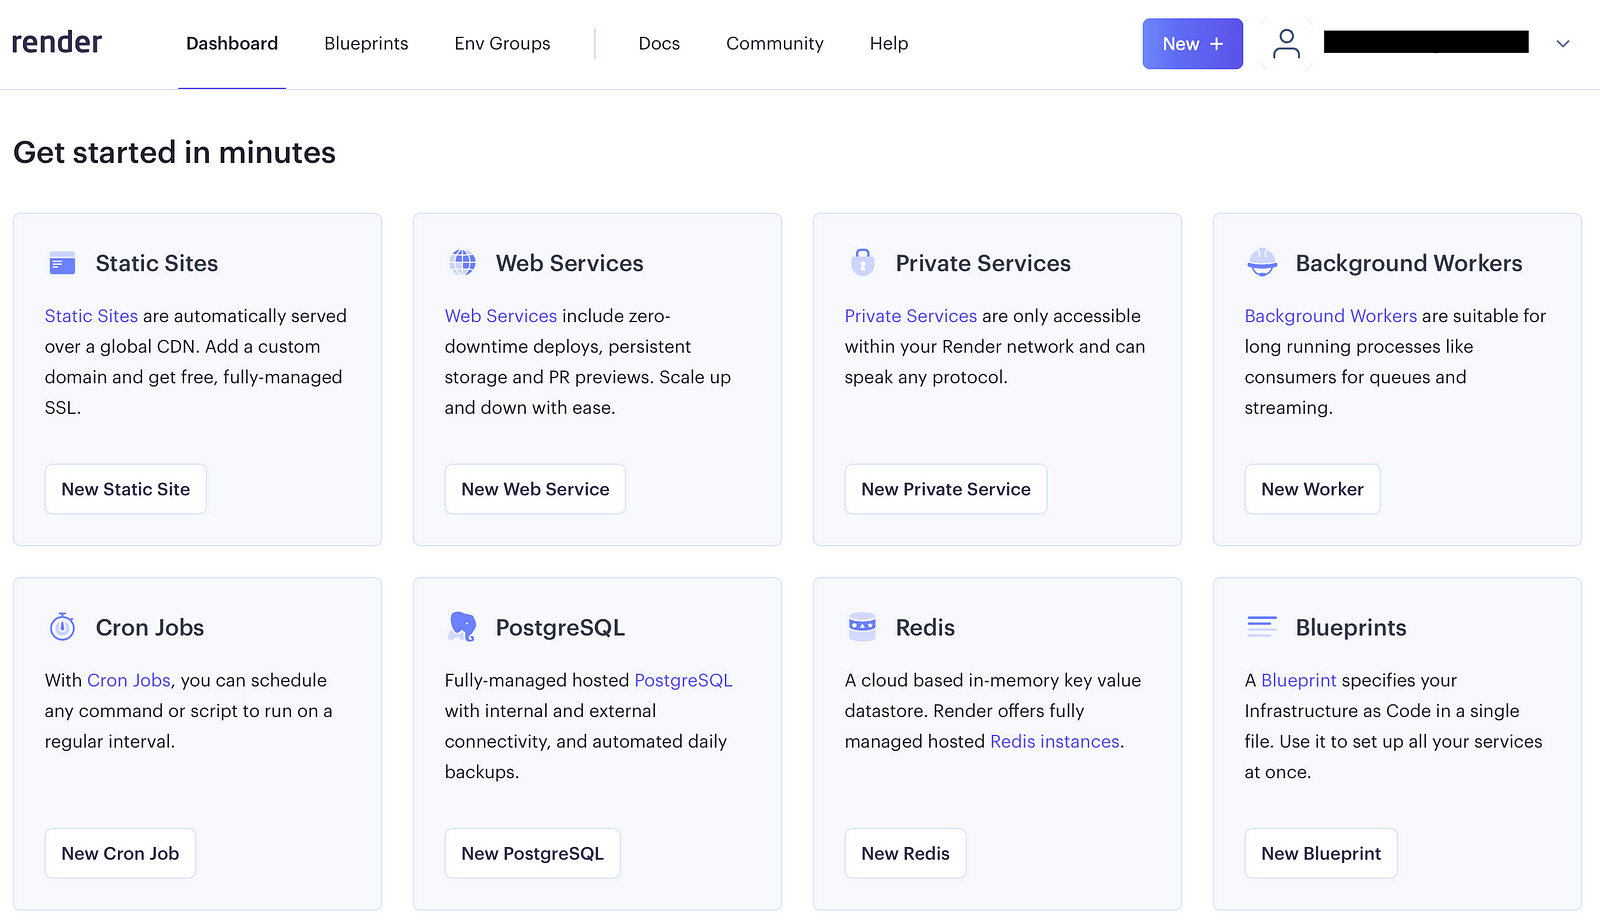Screen dimensions: 1600x922
Task: Click the New Static Site button
Action: tap(126, 489)
